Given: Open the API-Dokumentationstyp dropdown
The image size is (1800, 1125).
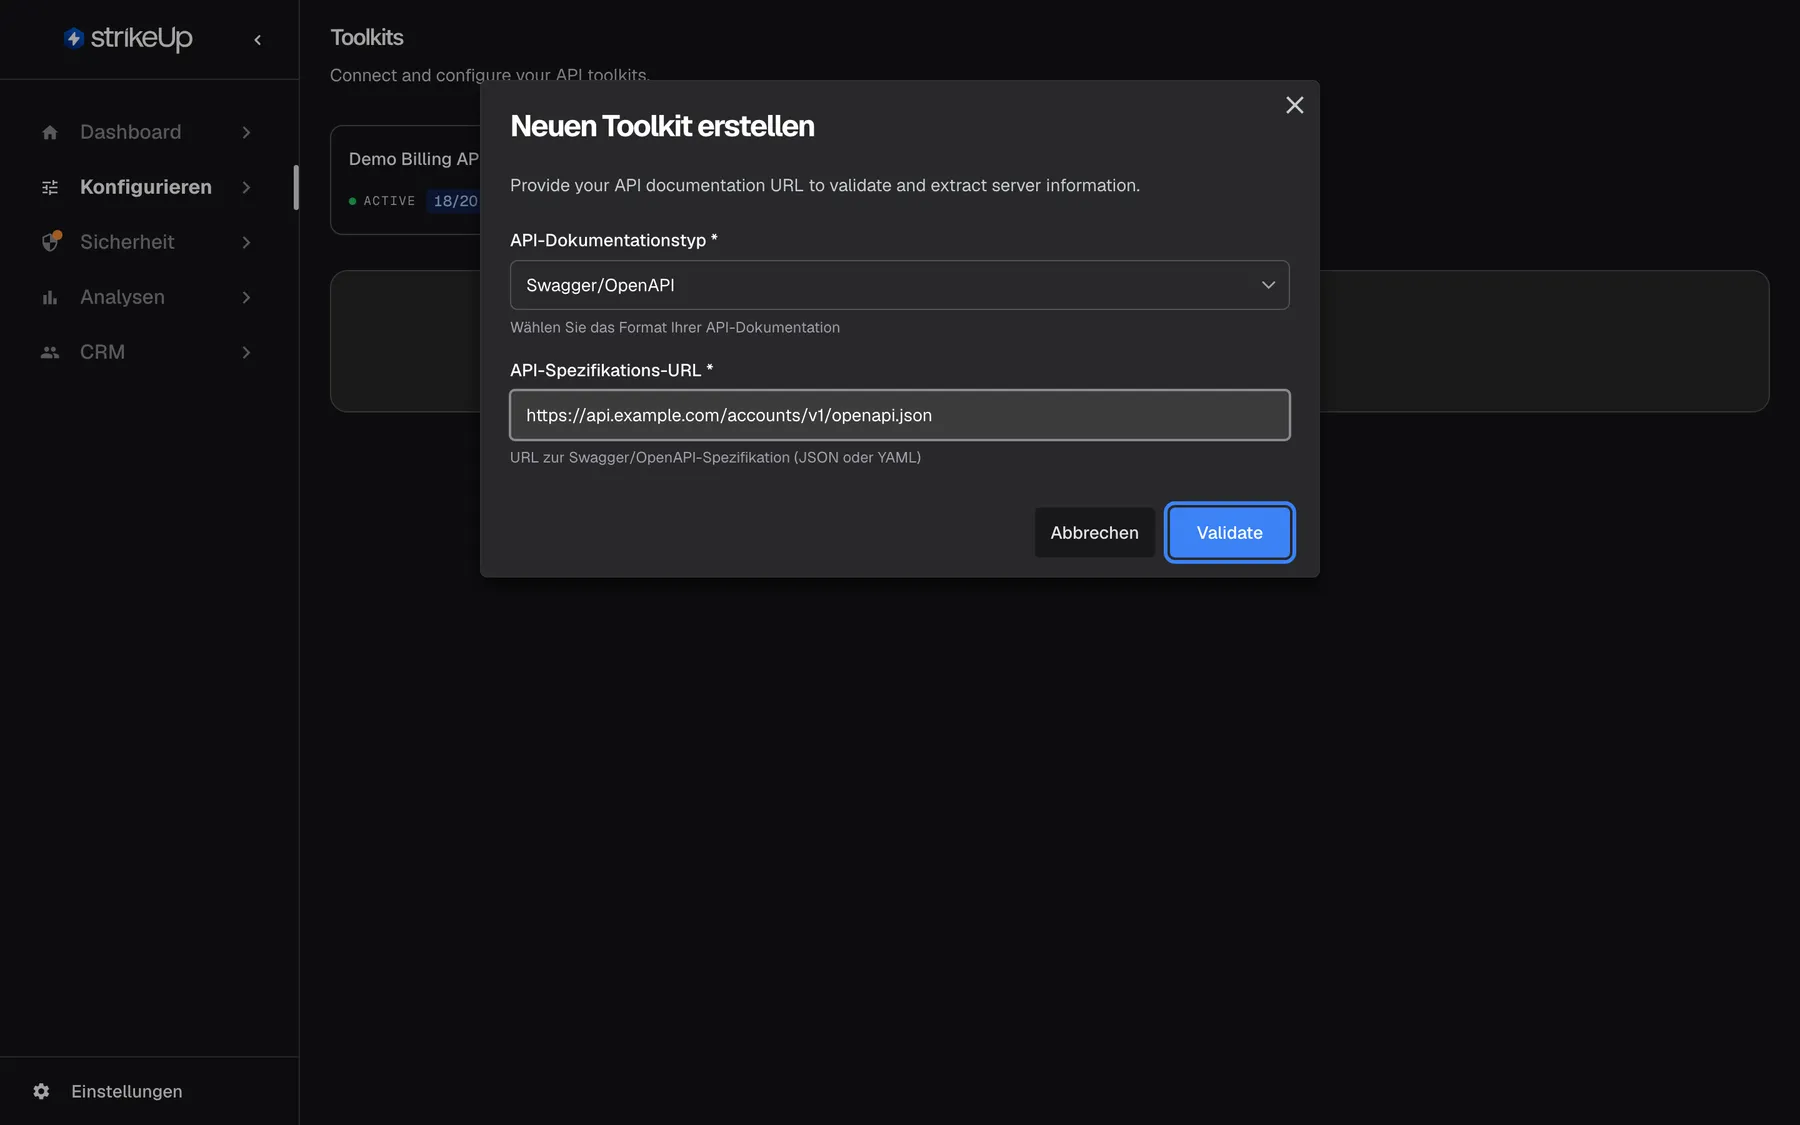Looking at the screenshot, I should click(x=900, y=285).
